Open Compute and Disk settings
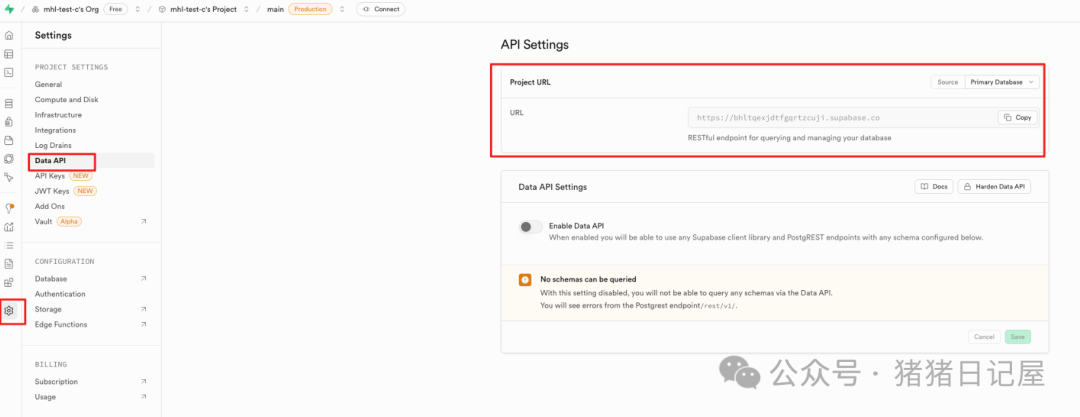 66,99
